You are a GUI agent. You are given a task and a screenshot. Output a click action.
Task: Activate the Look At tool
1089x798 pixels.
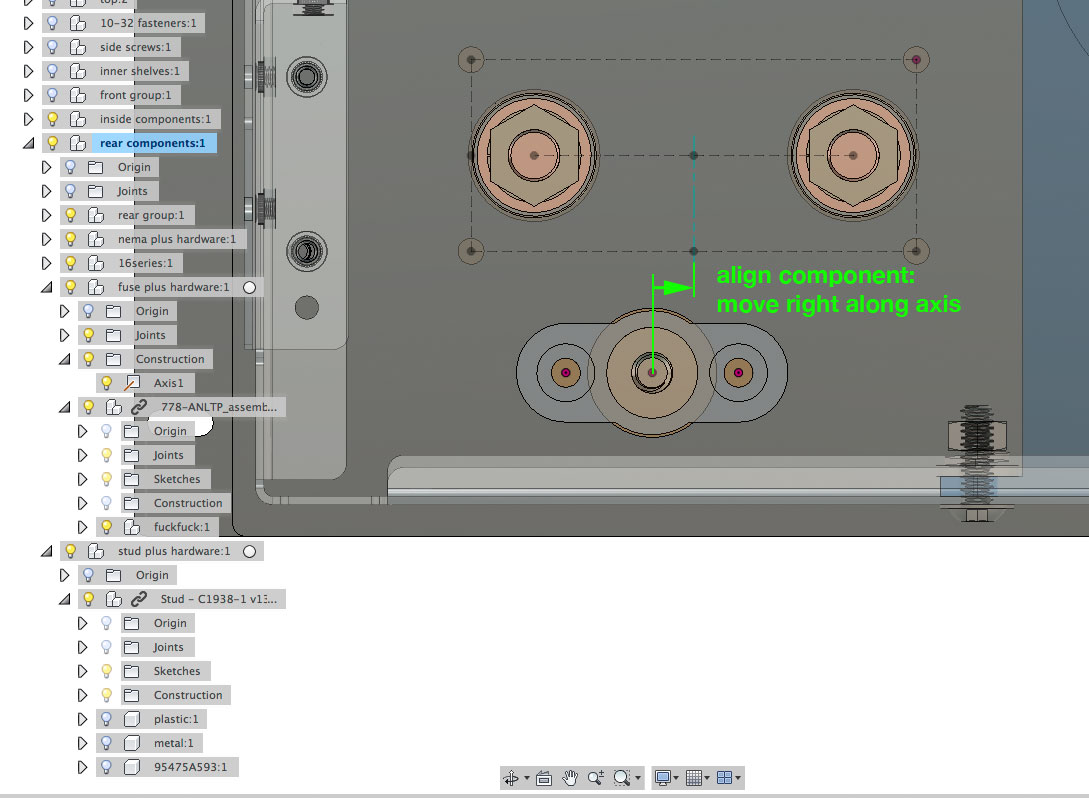(543, 777)
